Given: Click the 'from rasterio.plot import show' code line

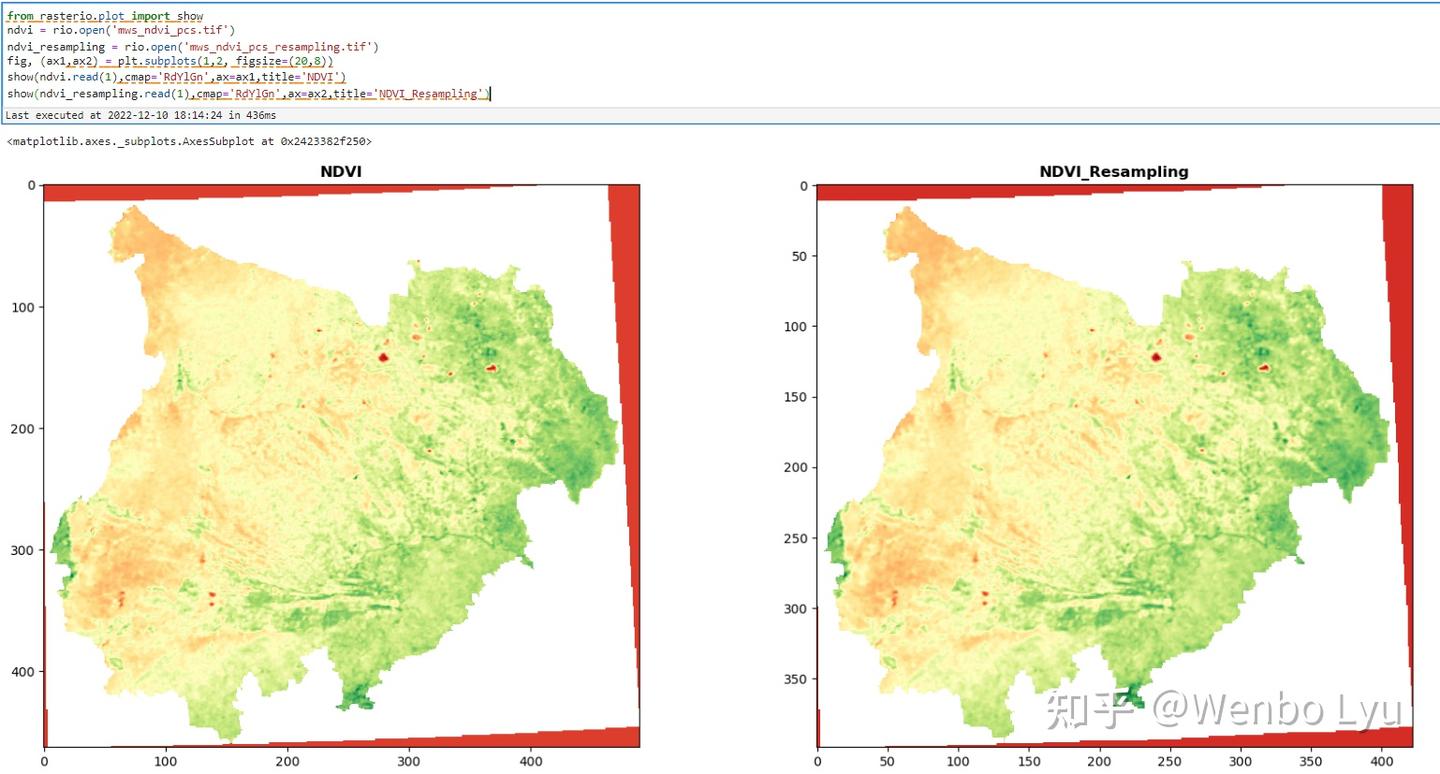Looking at the screenshot, I should tap(105, 16).
